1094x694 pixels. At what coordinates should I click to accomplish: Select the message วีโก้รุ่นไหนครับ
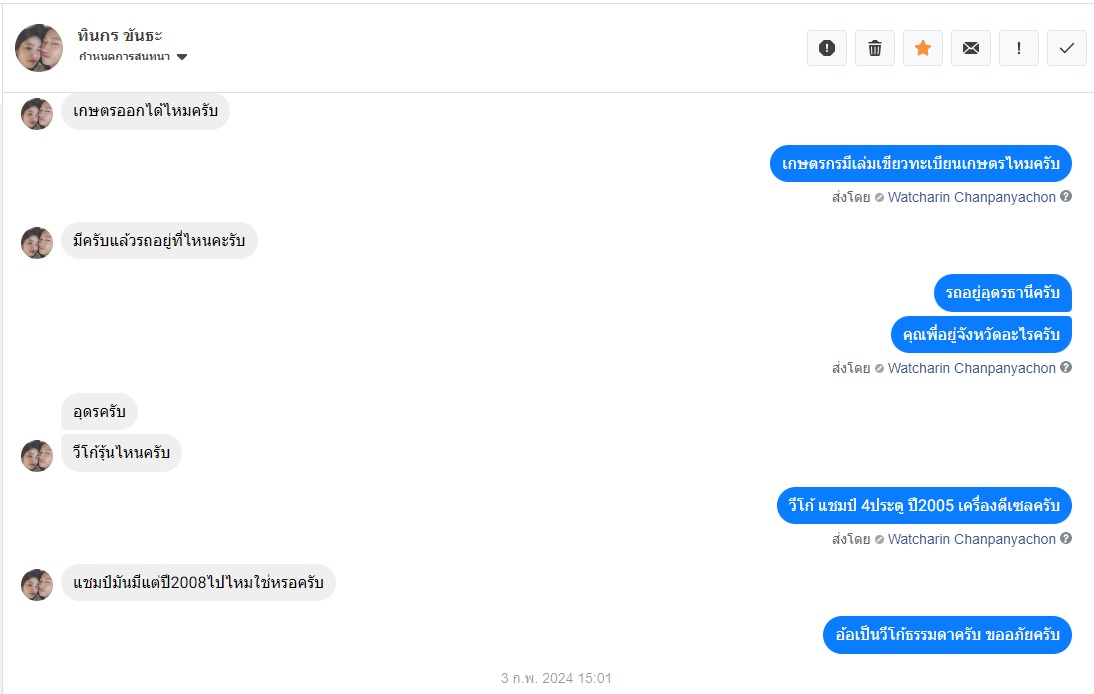pyautogui.click(x=121, y=453)
